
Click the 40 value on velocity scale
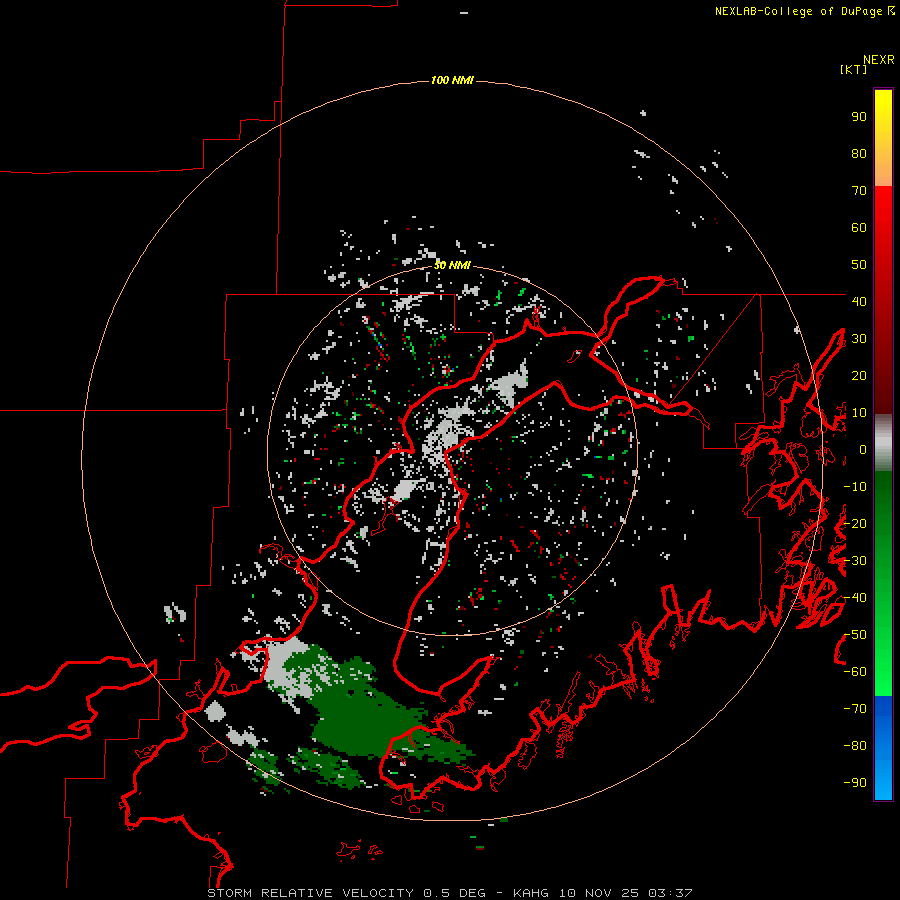click(x=859, y=302)
